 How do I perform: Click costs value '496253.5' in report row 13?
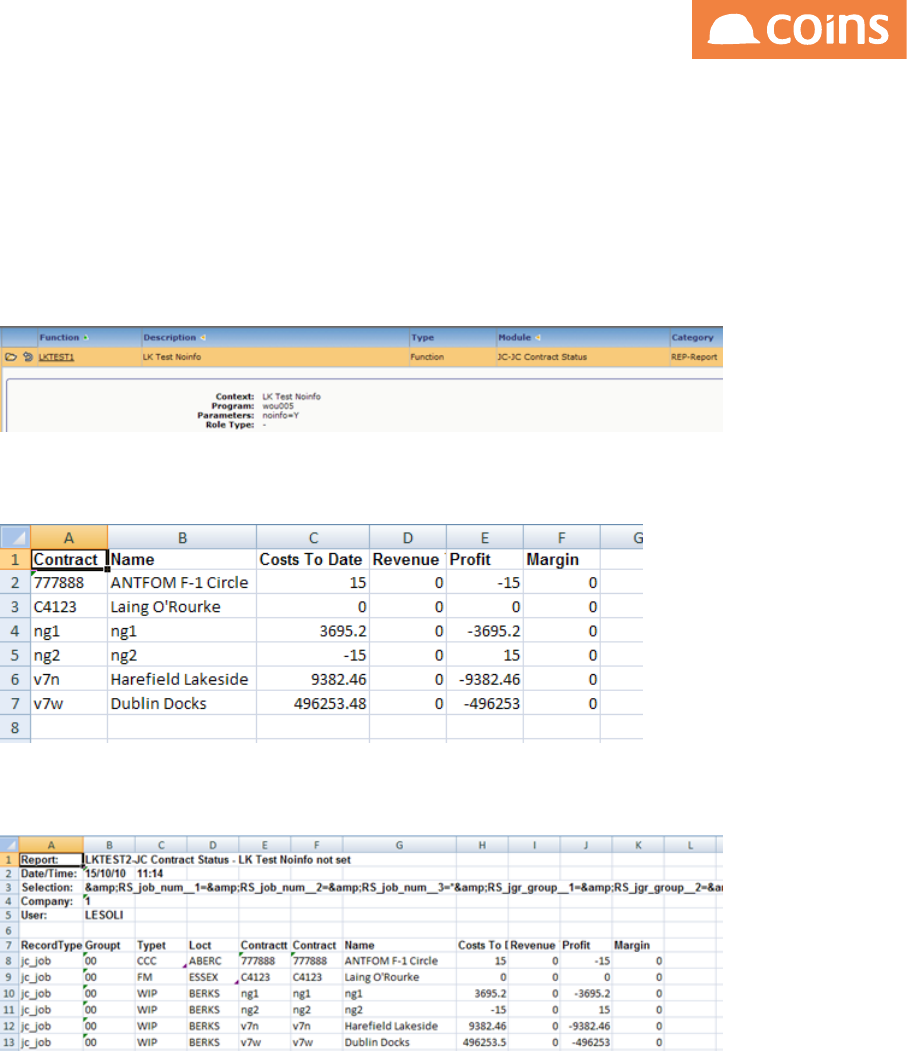click(482, 1042)
